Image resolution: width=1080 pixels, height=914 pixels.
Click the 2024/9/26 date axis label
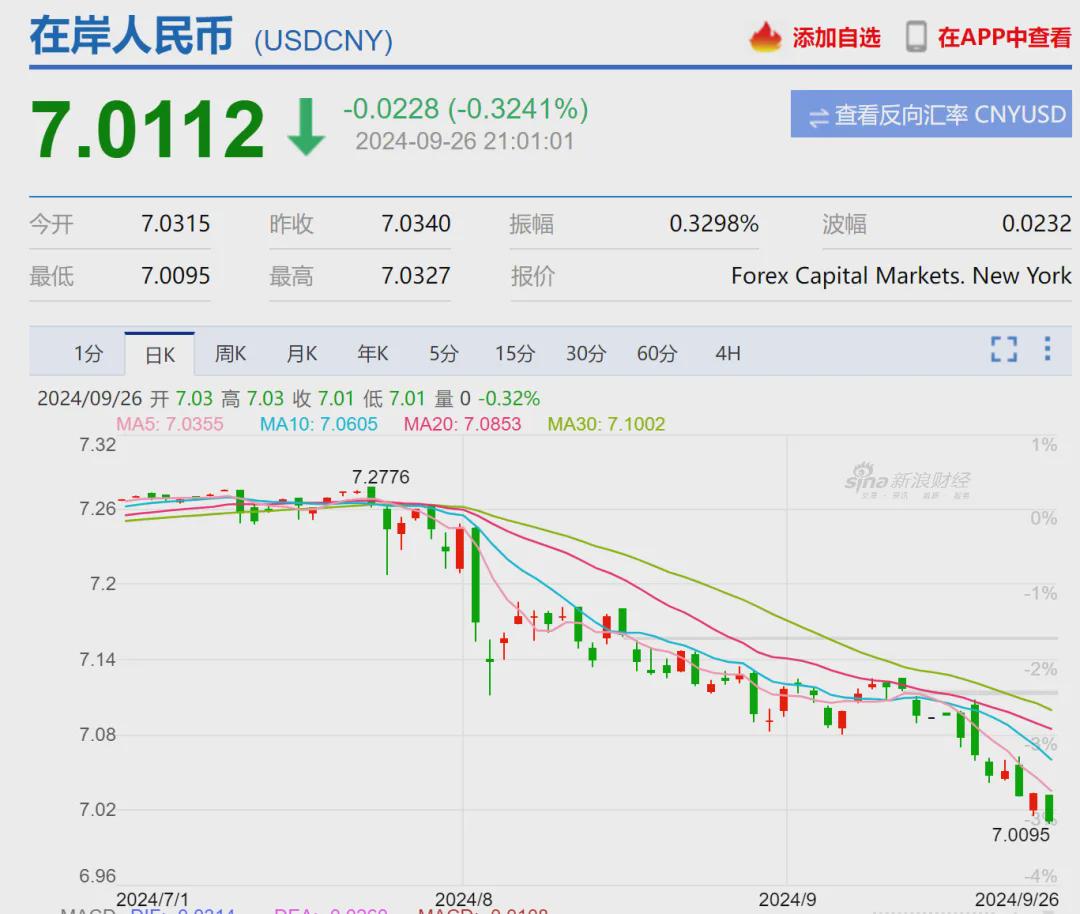[x=1017, y=899]
